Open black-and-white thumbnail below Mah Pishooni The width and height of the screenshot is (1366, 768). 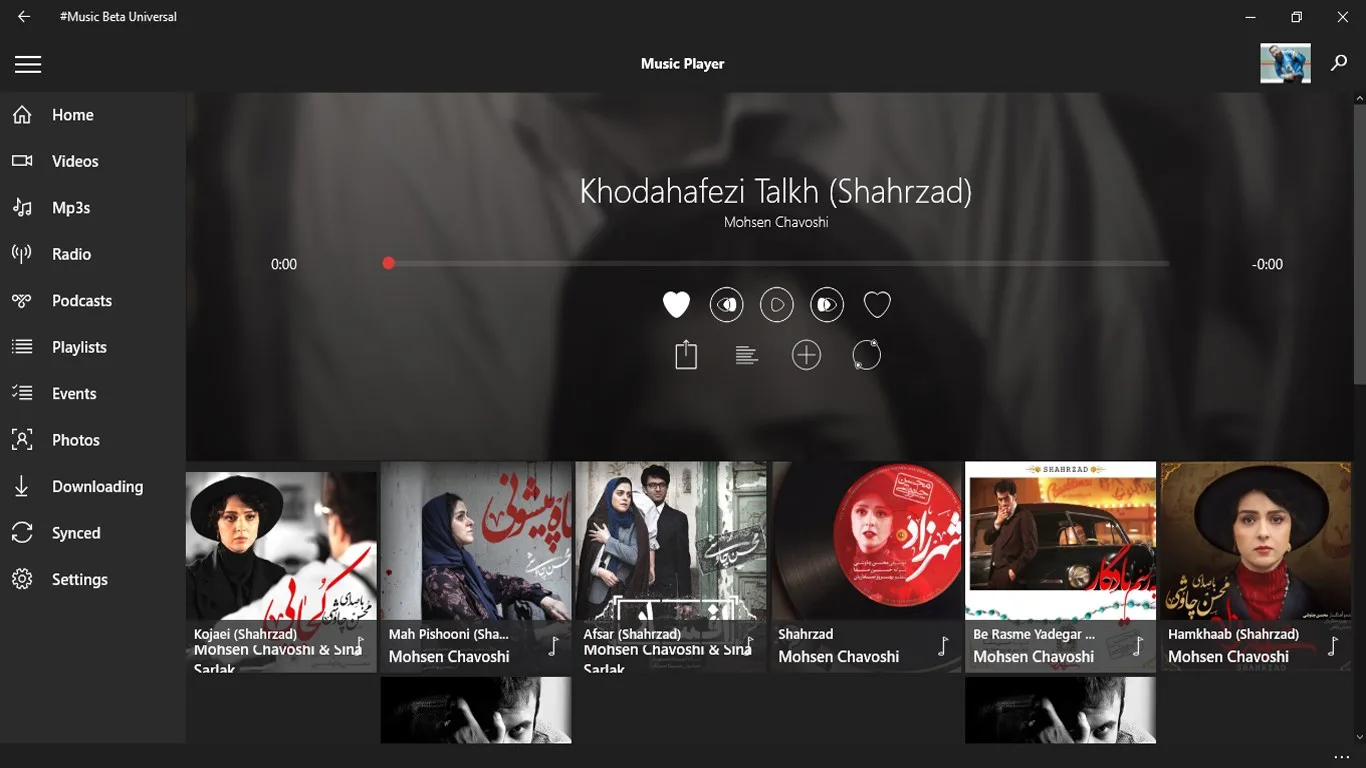tap(476, 710)
